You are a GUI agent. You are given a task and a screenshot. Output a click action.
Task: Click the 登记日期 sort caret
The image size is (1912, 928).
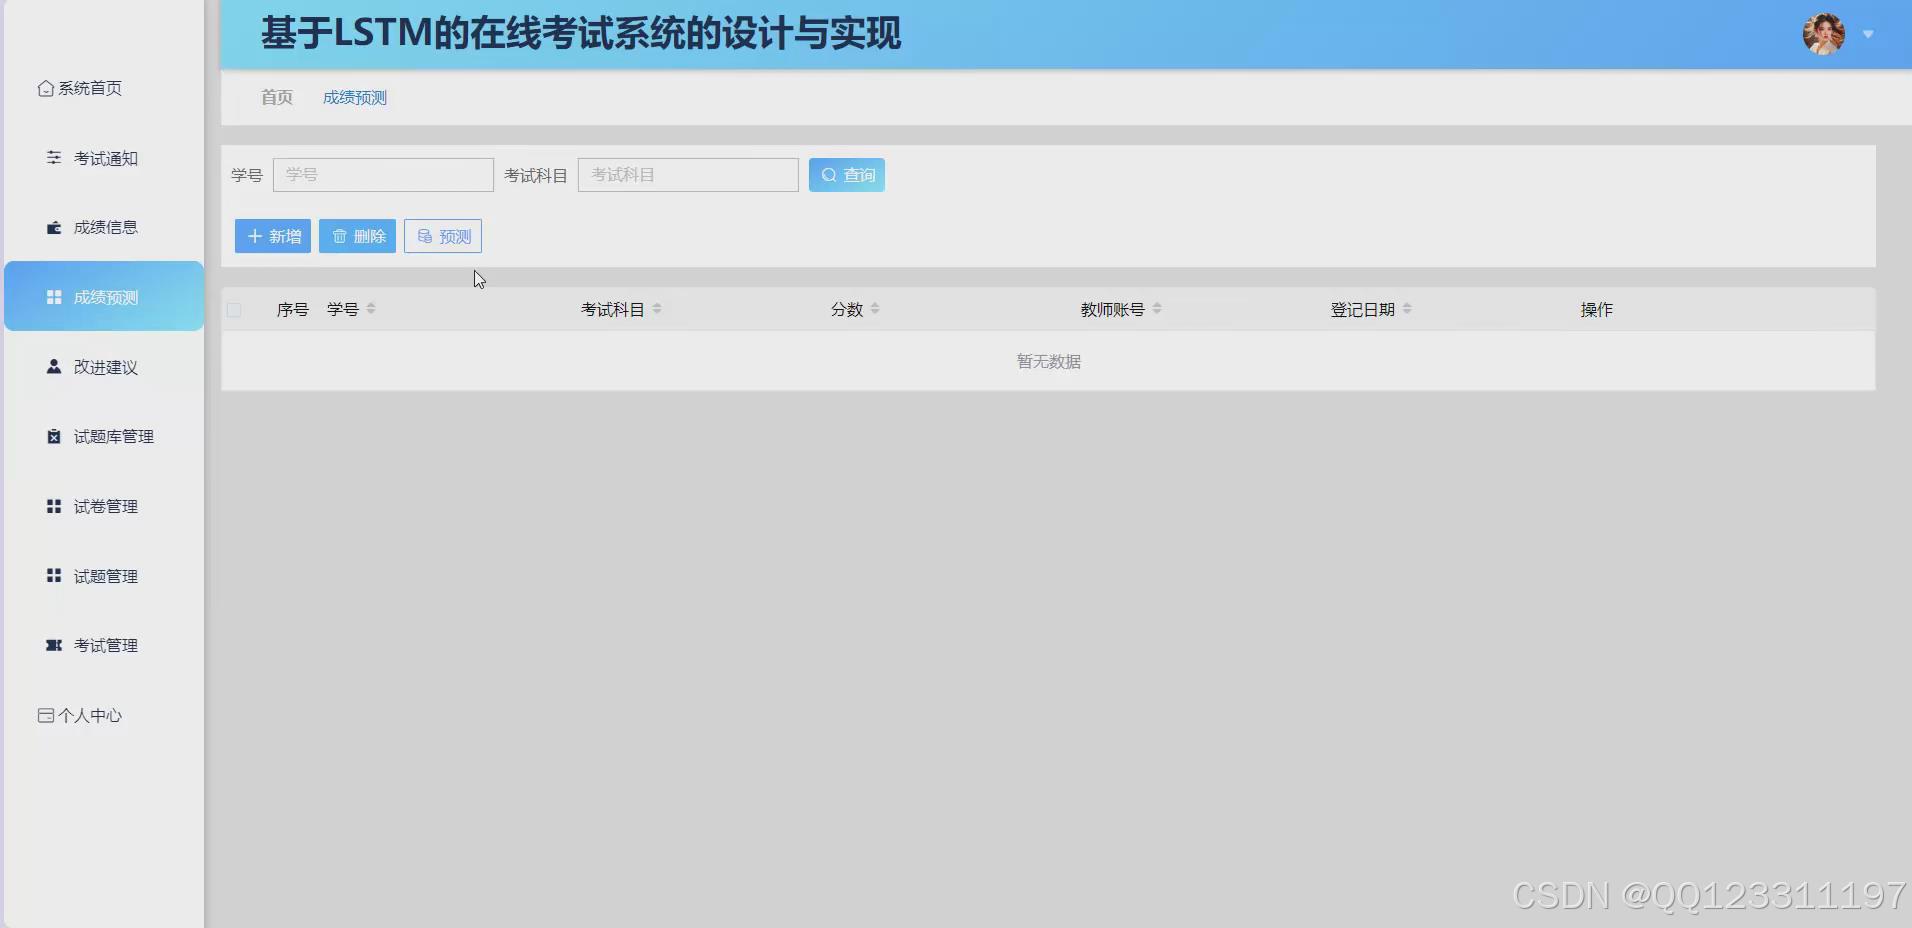tap(1408, 309)
